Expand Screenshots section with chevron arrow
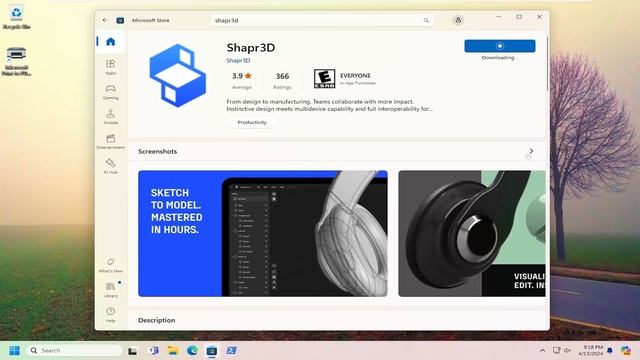This screenshot has width=640, height=360. (531, 151)
